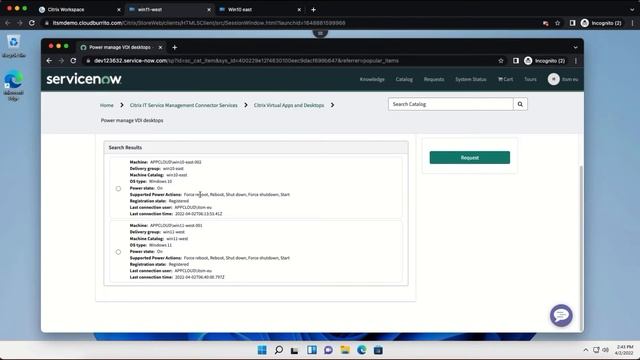Go to Home breadcrumb link

point(107,105)
